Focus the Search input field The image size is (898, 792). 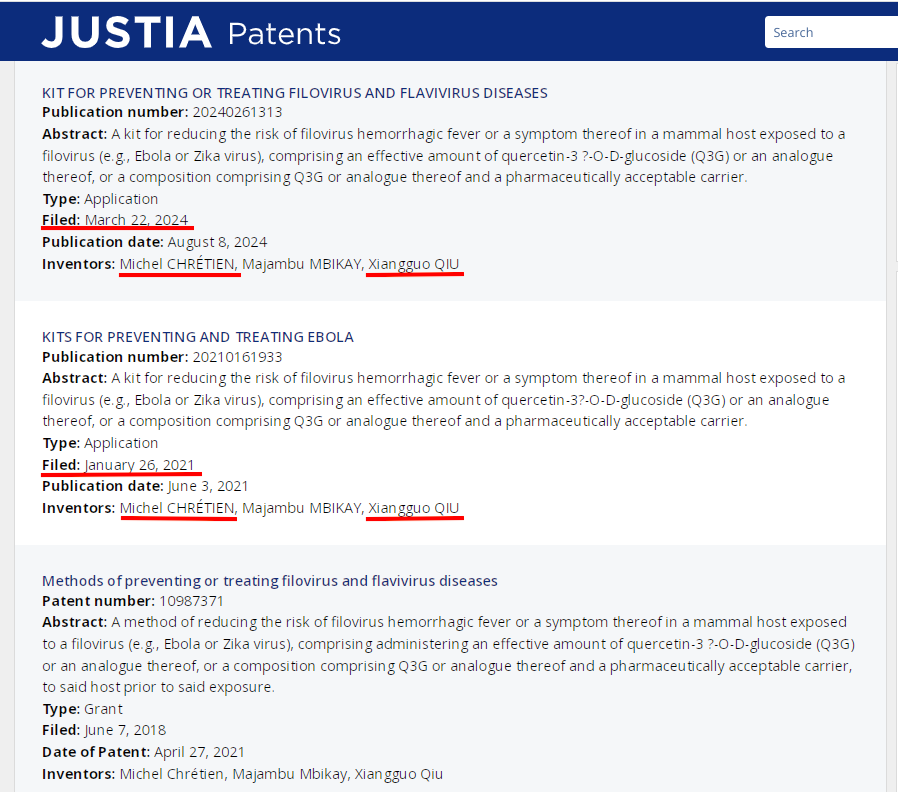[831, 32]
